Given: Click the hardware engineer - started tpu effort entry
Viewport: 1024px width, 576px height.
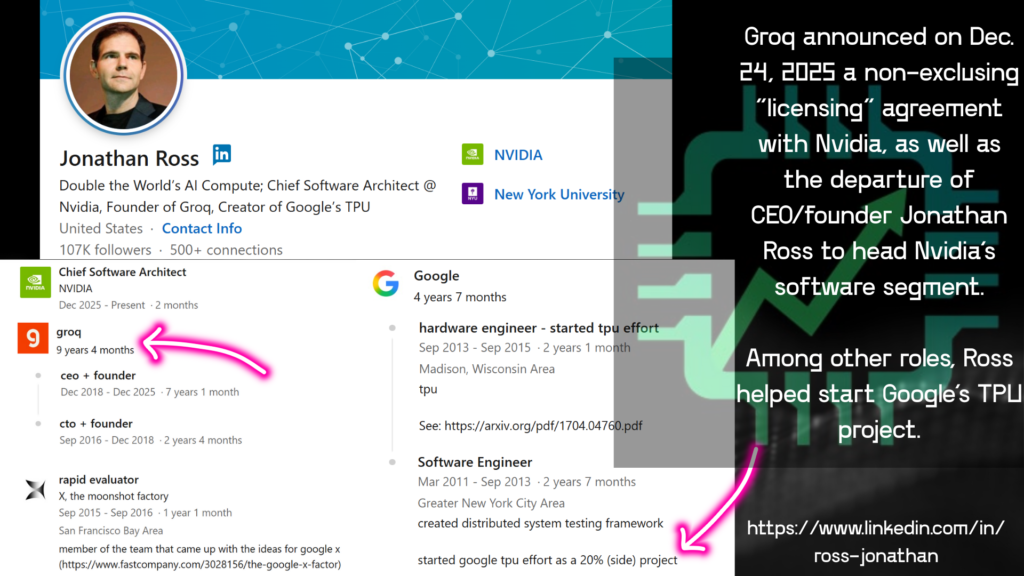Looking at the screenshot, I should tap(539, 327).
